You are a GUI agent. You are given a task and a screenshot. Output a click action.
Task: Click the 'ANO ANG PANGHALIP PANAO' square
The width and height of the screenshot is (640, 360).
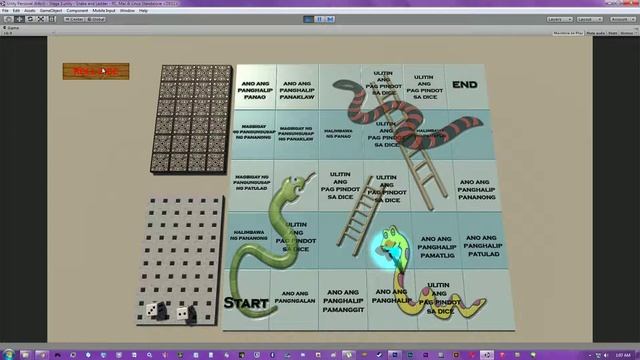pyautogui.click(x=255, y=87)
